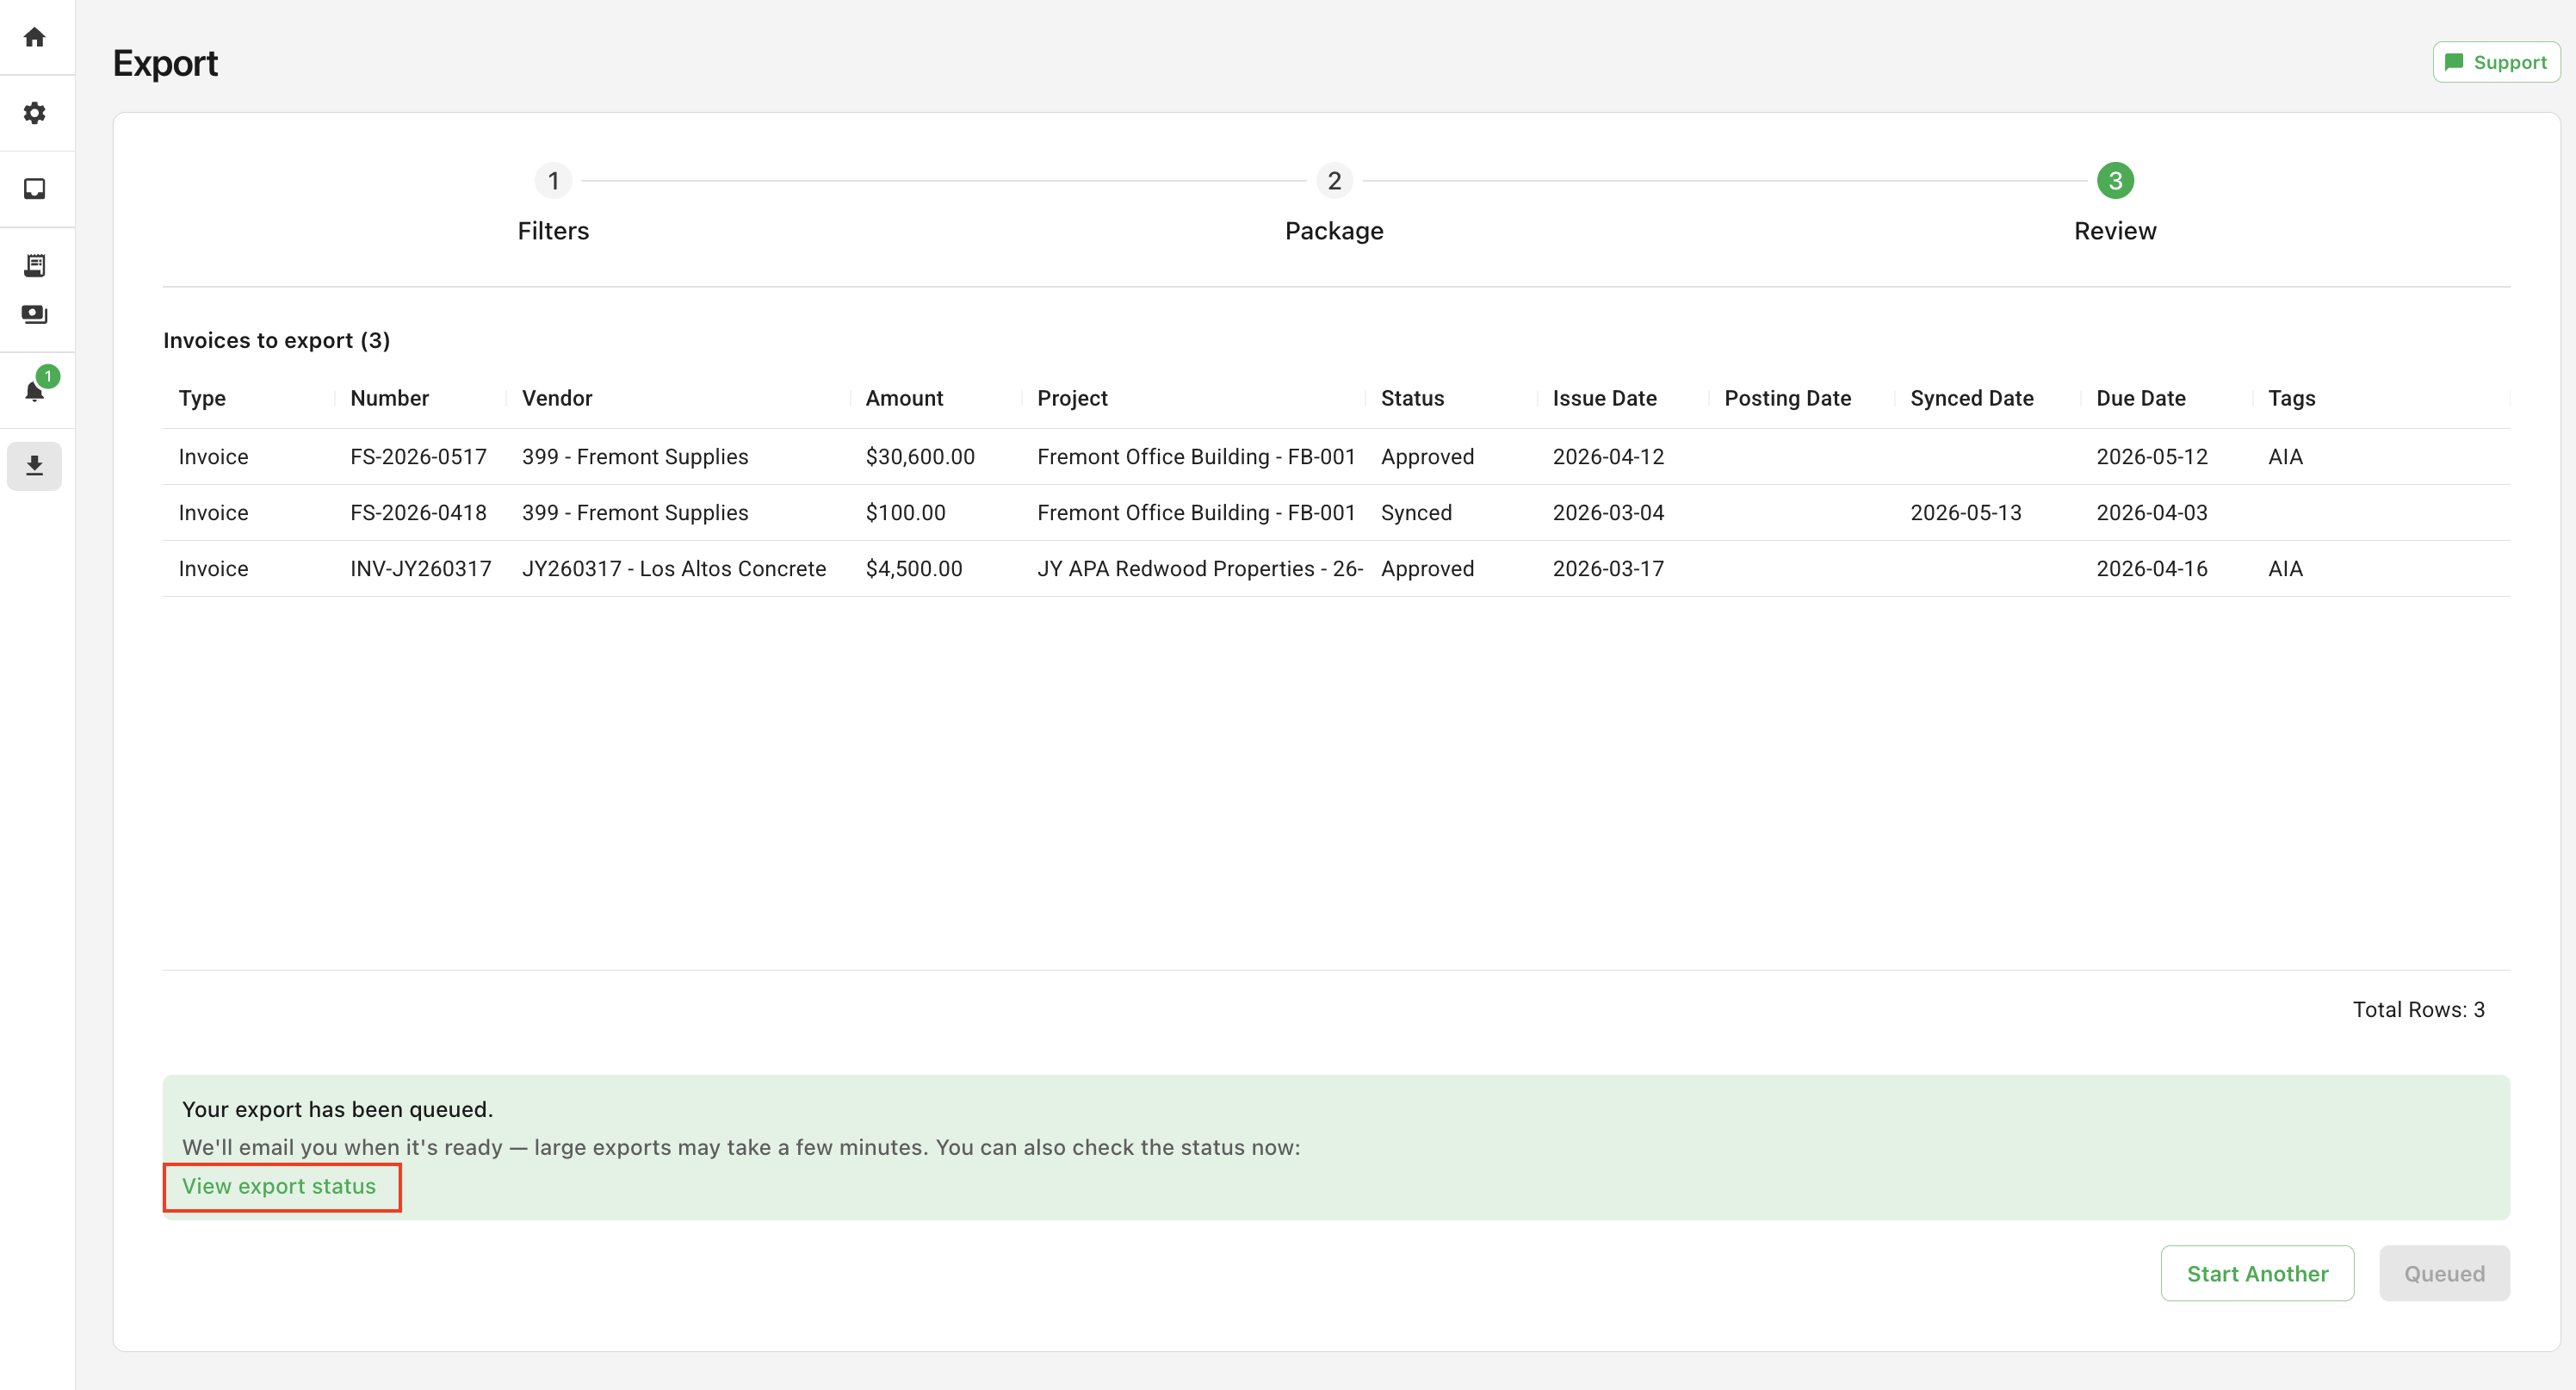The image size is (2576, 1390).
Task: Click the disabled Queued button
Action: tap(2444, 1273)
